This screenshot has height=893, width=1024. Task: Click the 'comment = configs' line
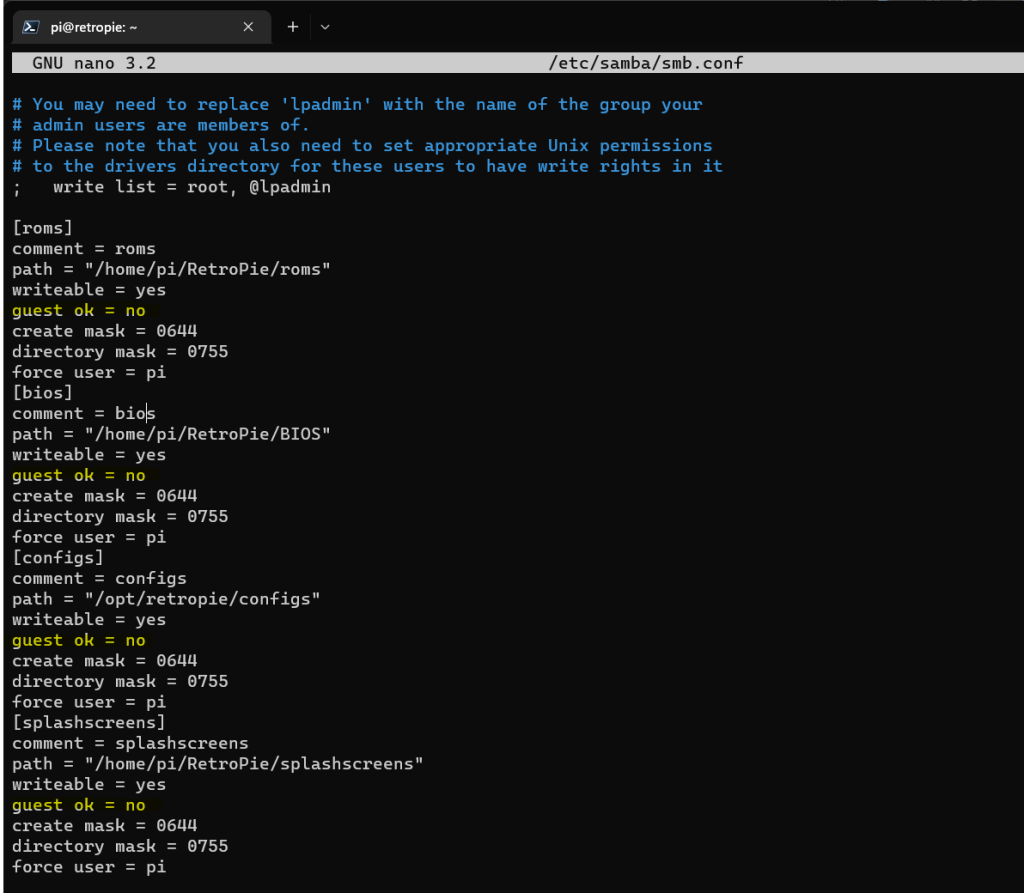click(x=99, y=579)
